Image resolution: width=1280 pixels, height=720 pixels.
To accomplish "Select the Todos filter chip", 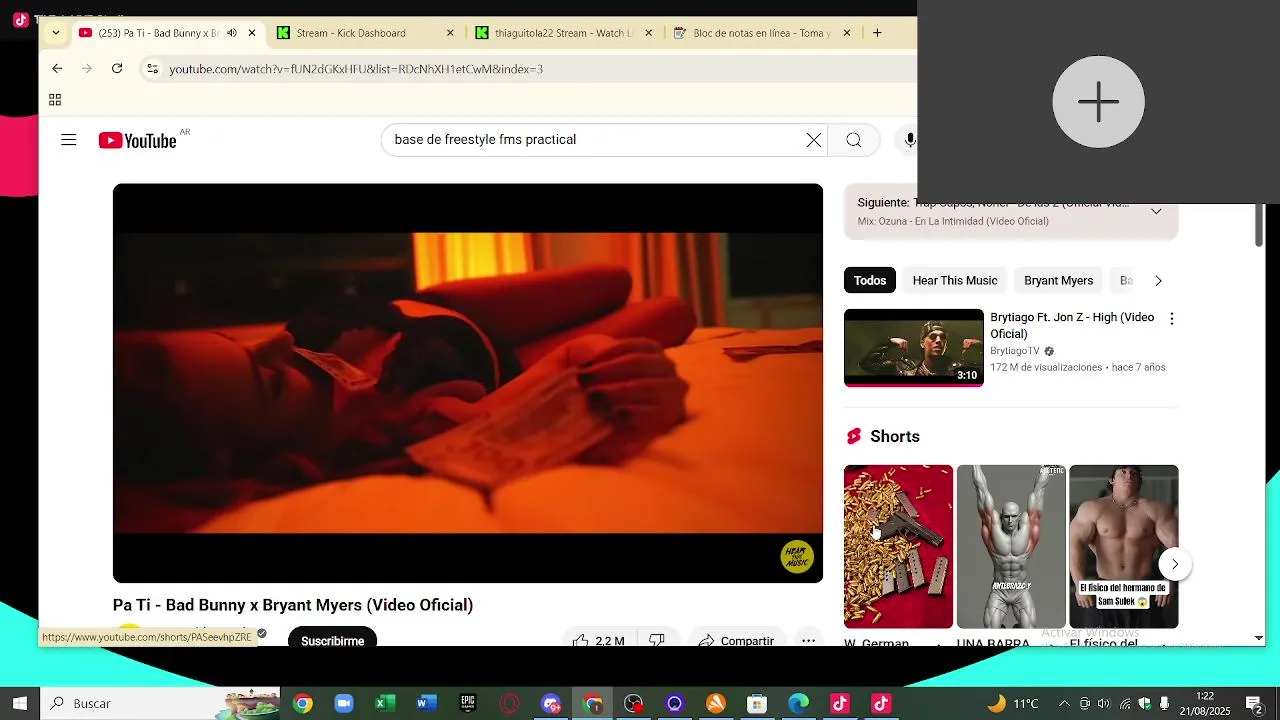I will coord(870,281).
